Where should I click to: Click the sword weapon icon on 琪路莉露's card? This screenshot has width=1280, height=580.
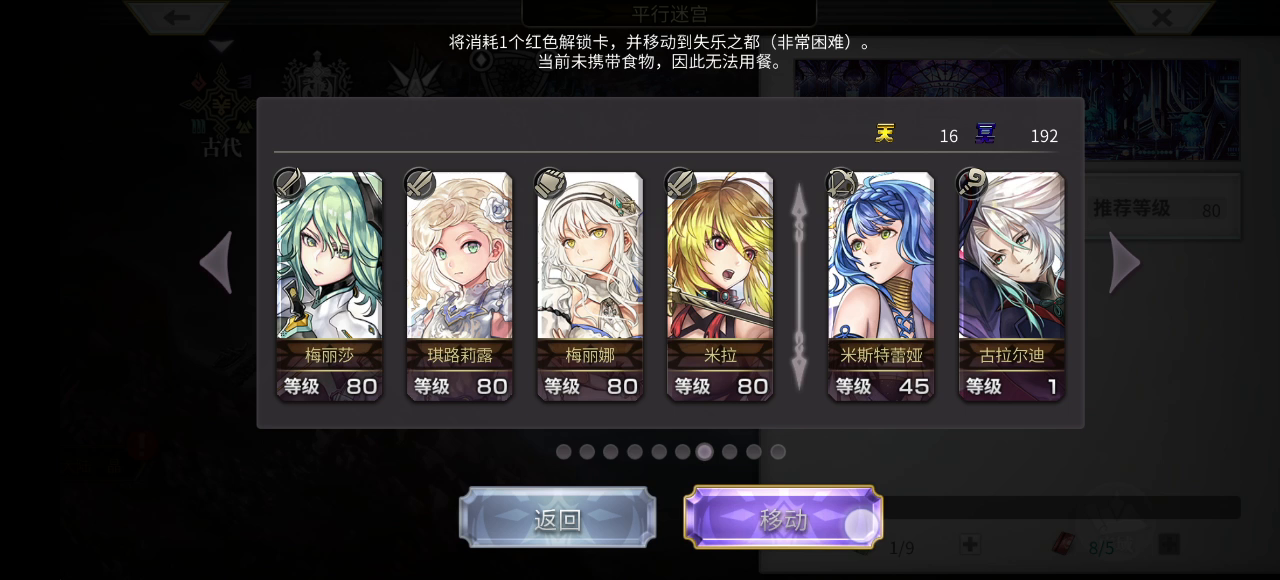419,183
